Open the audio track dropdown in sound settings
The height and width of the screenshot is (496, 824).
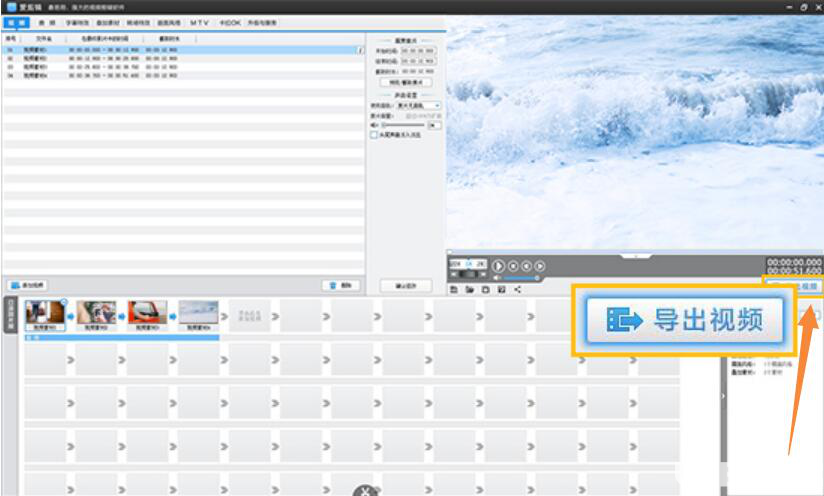pyautogui.click(x=418, y=106)
